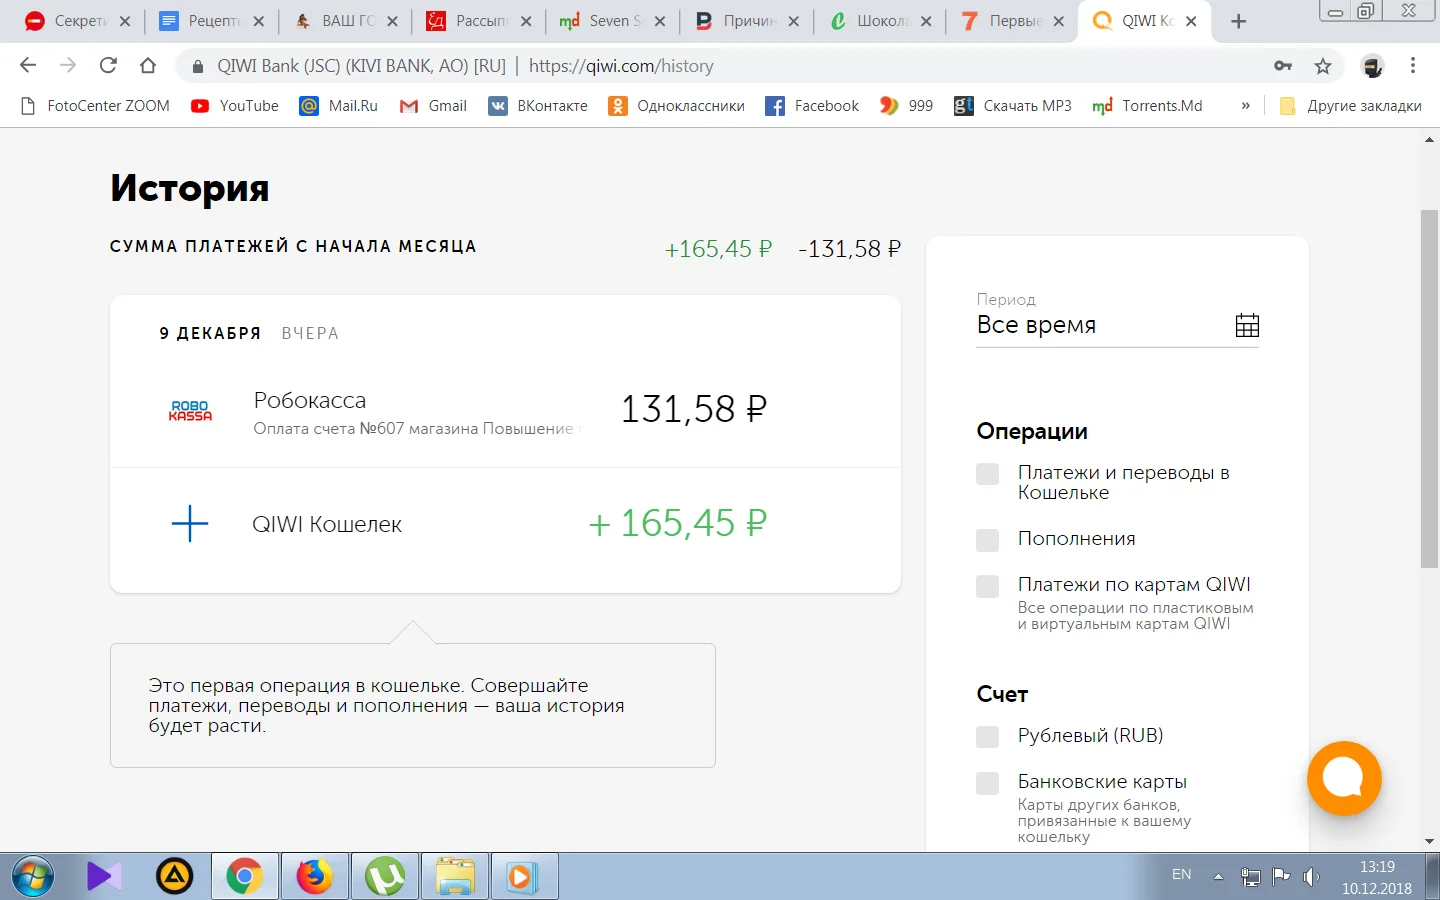Open the QIWI Кошелек +165,45 ₽ top-up entry

[x=505, y=524]
